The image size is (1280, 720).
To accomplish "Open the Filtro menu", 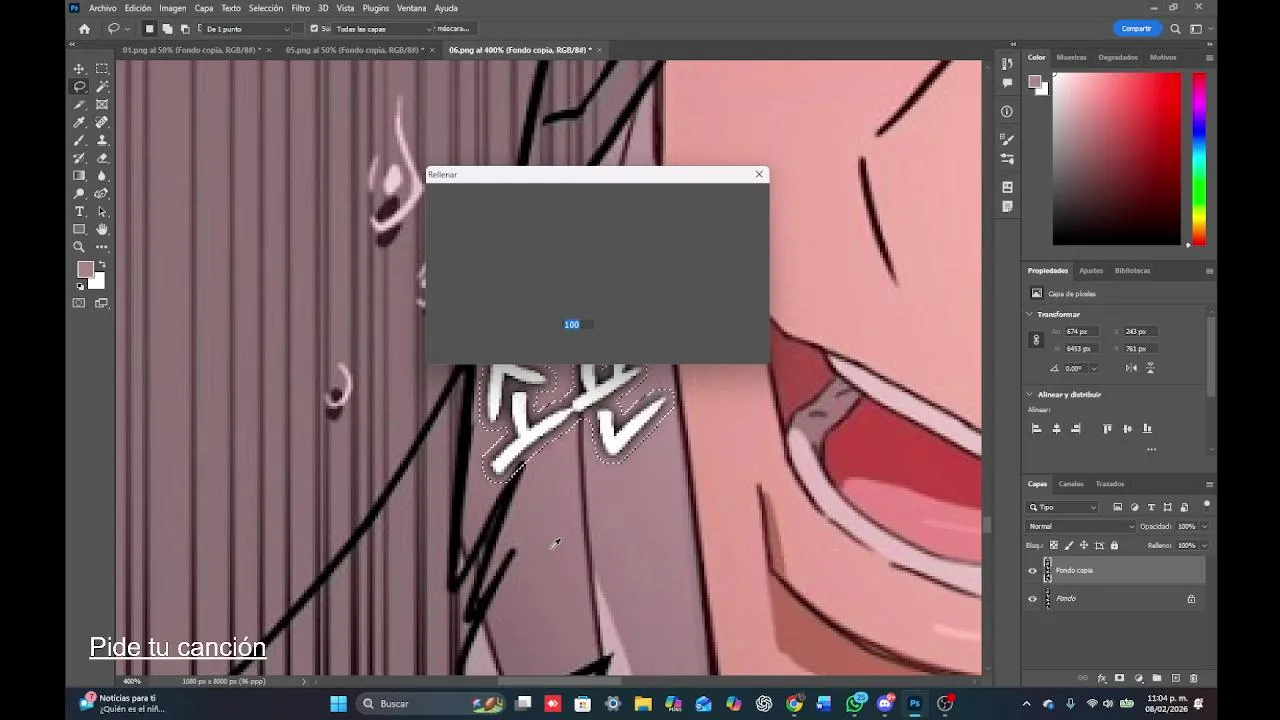I will tap(300, 8).
